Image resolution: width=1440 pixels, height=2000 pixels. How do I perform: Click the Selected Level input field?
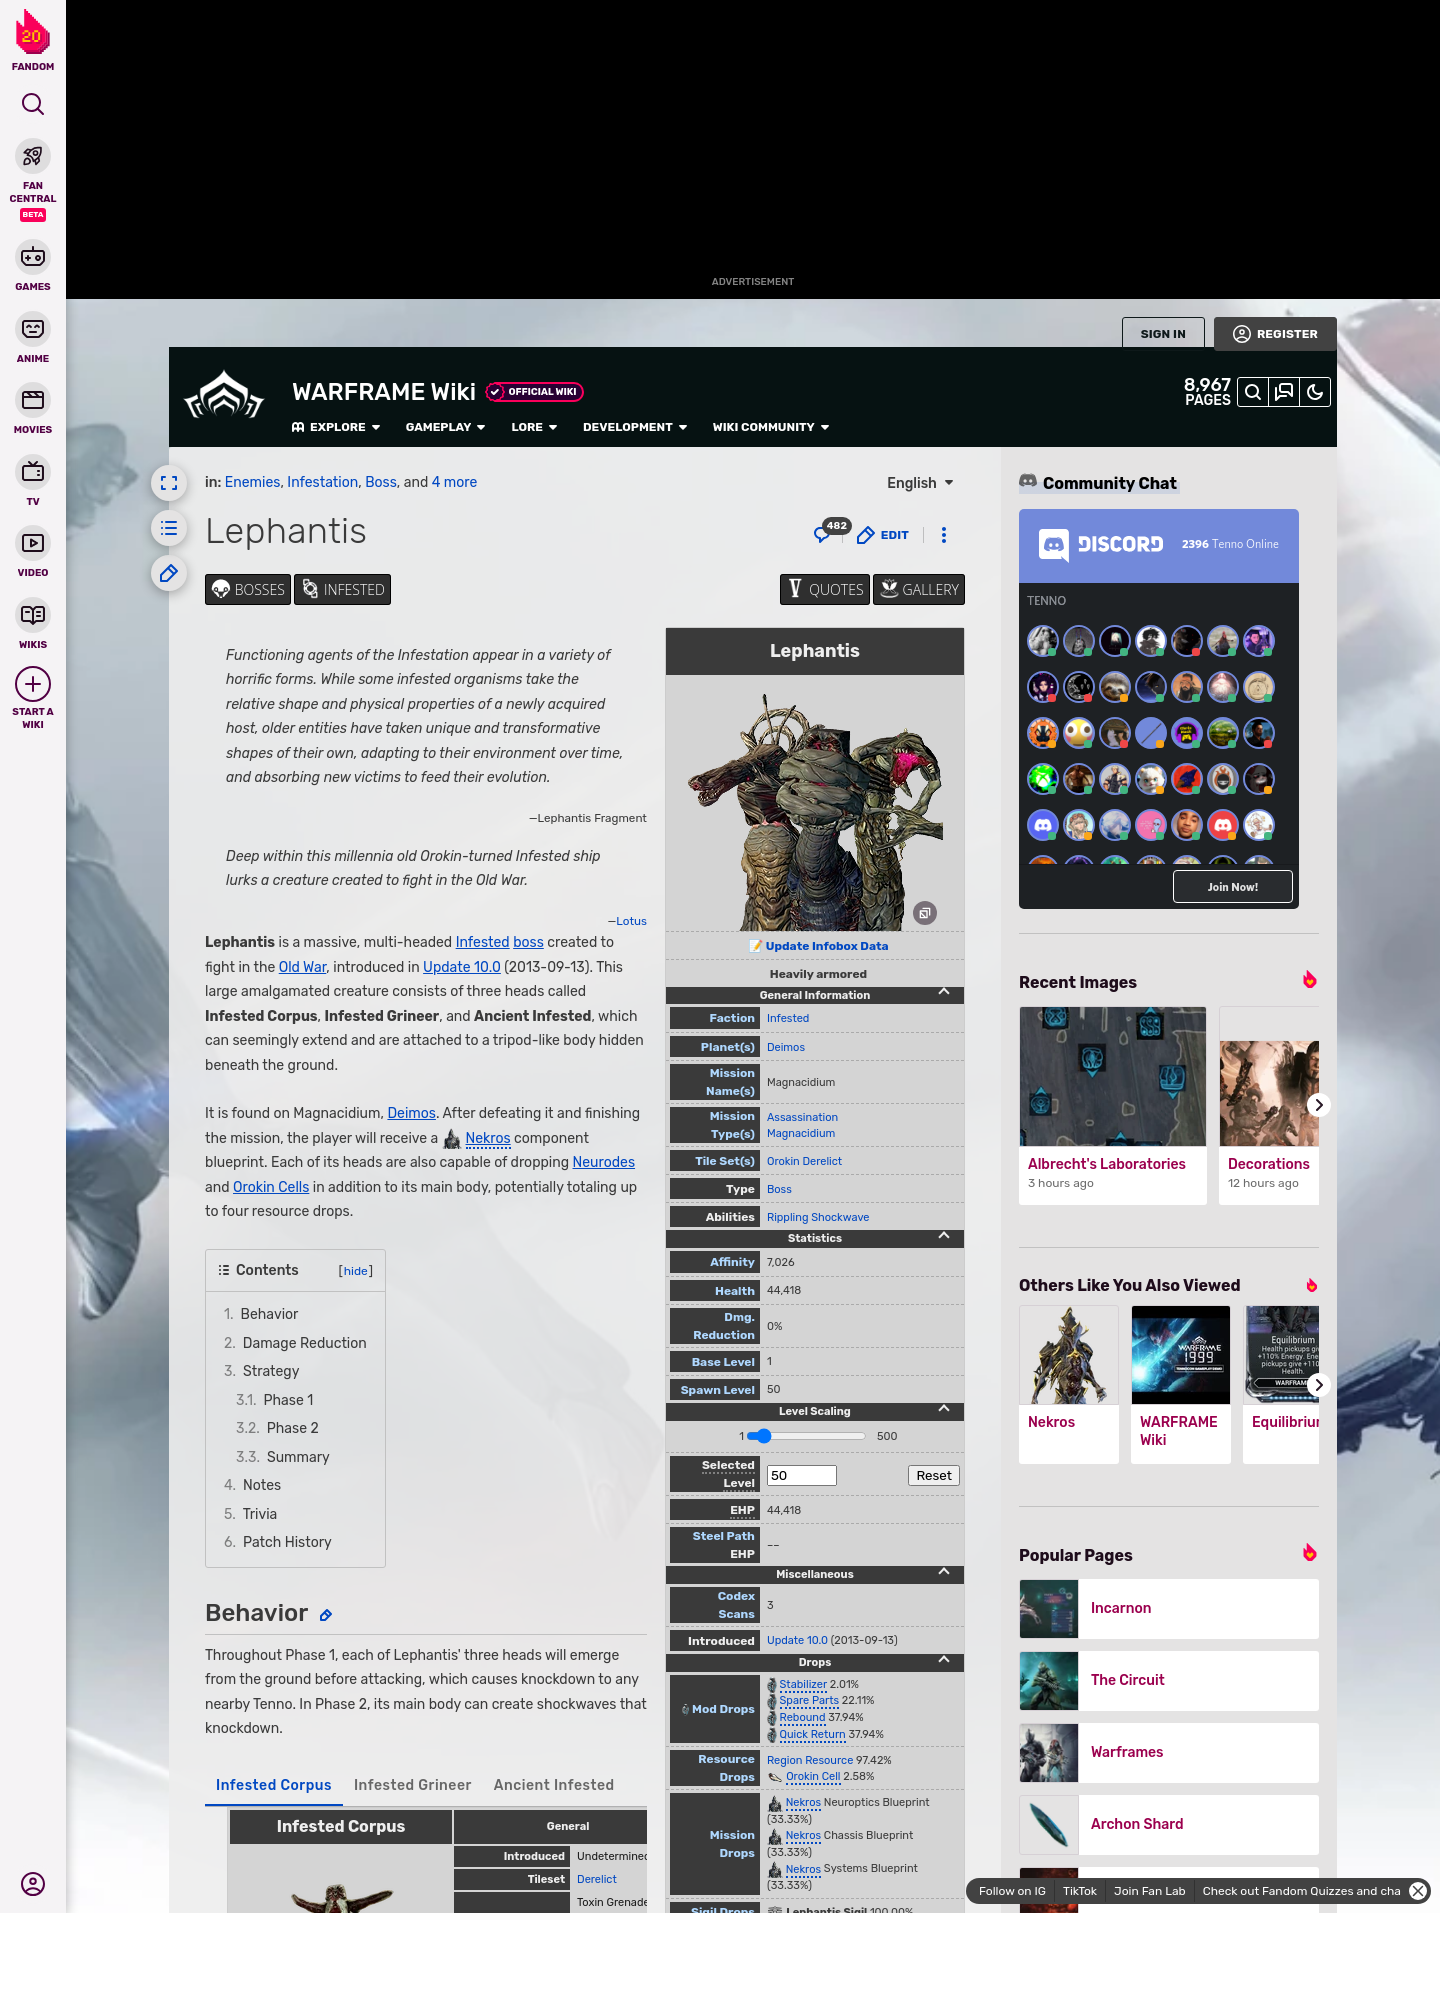(x=801, y=1476)
